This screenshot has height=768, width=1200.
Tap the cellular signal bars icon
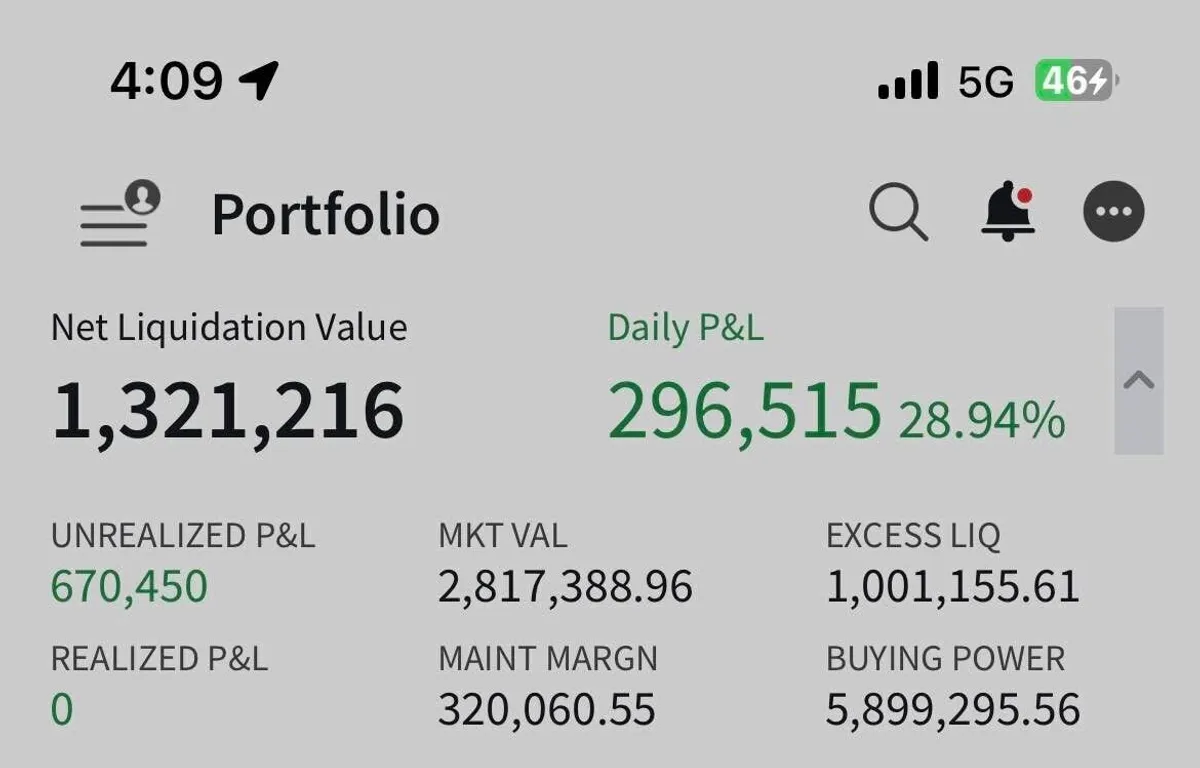click(908, 80)
